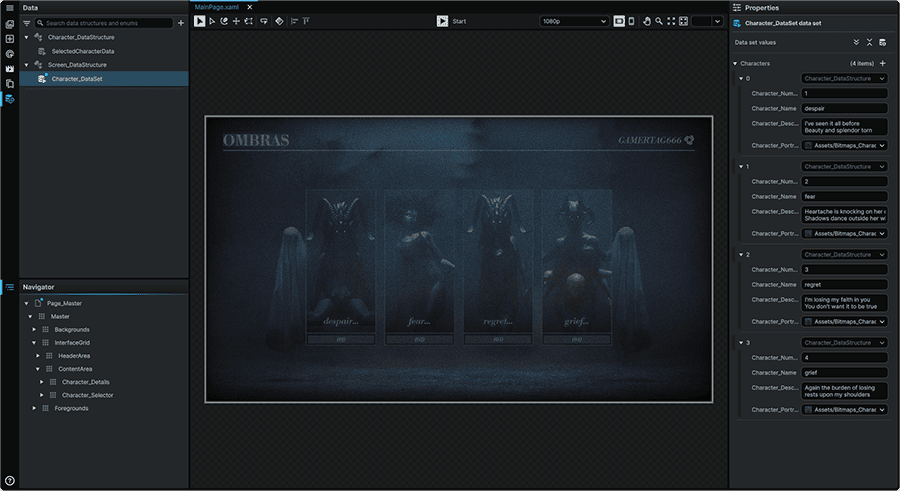Viewport: 900px width, 491px height.
Task: Toggle landscape orientation view
Action: pos(619,21)
